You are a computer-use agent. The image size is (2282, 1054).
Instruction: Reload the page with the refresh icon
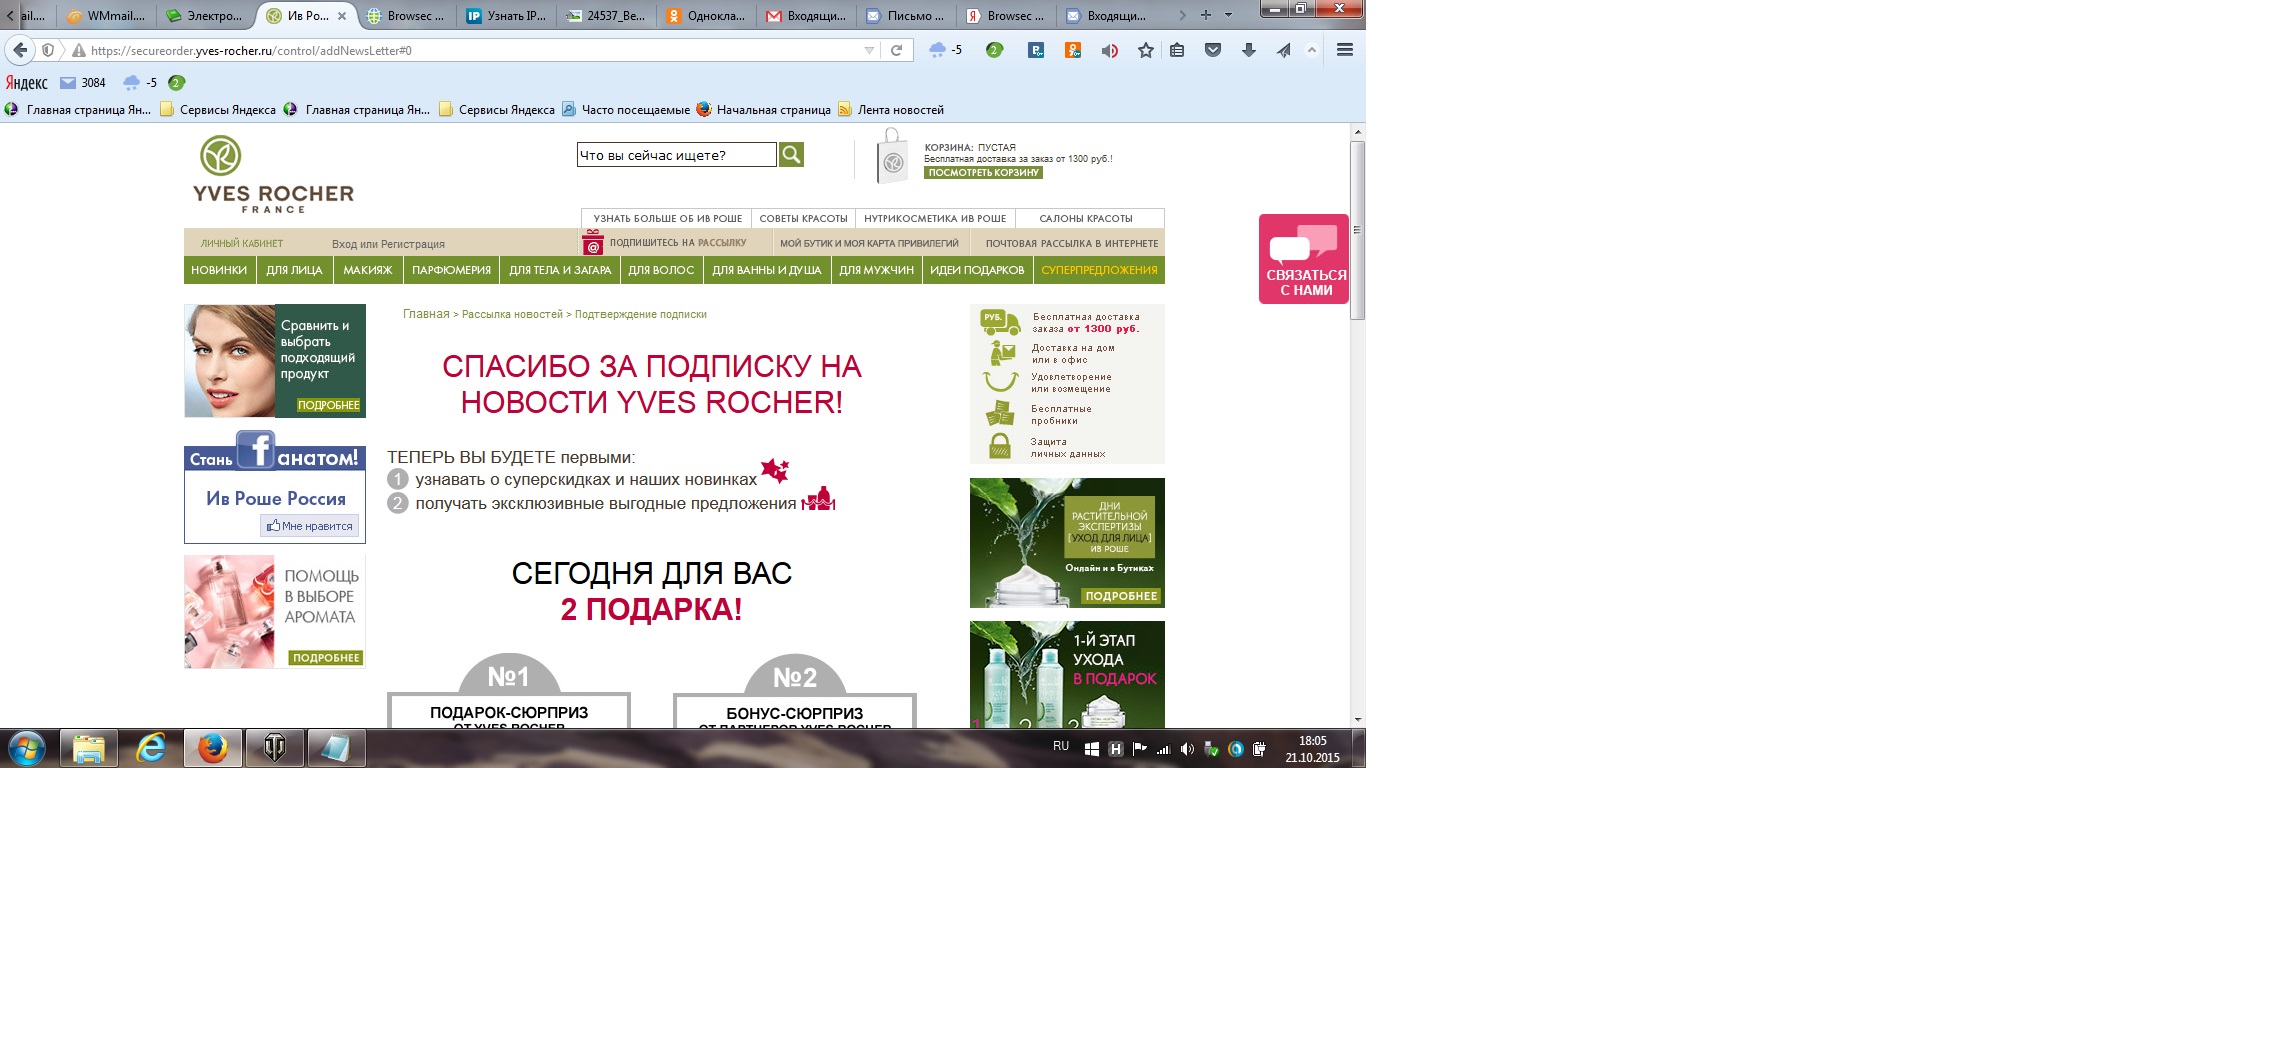click(897, 50)
